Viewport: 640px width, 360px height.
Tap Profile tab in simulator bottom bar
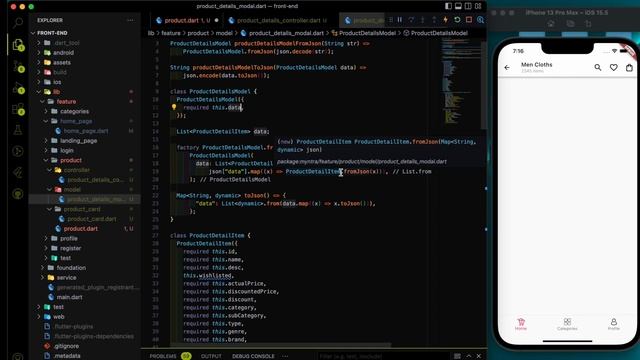[x=613, y=324]
